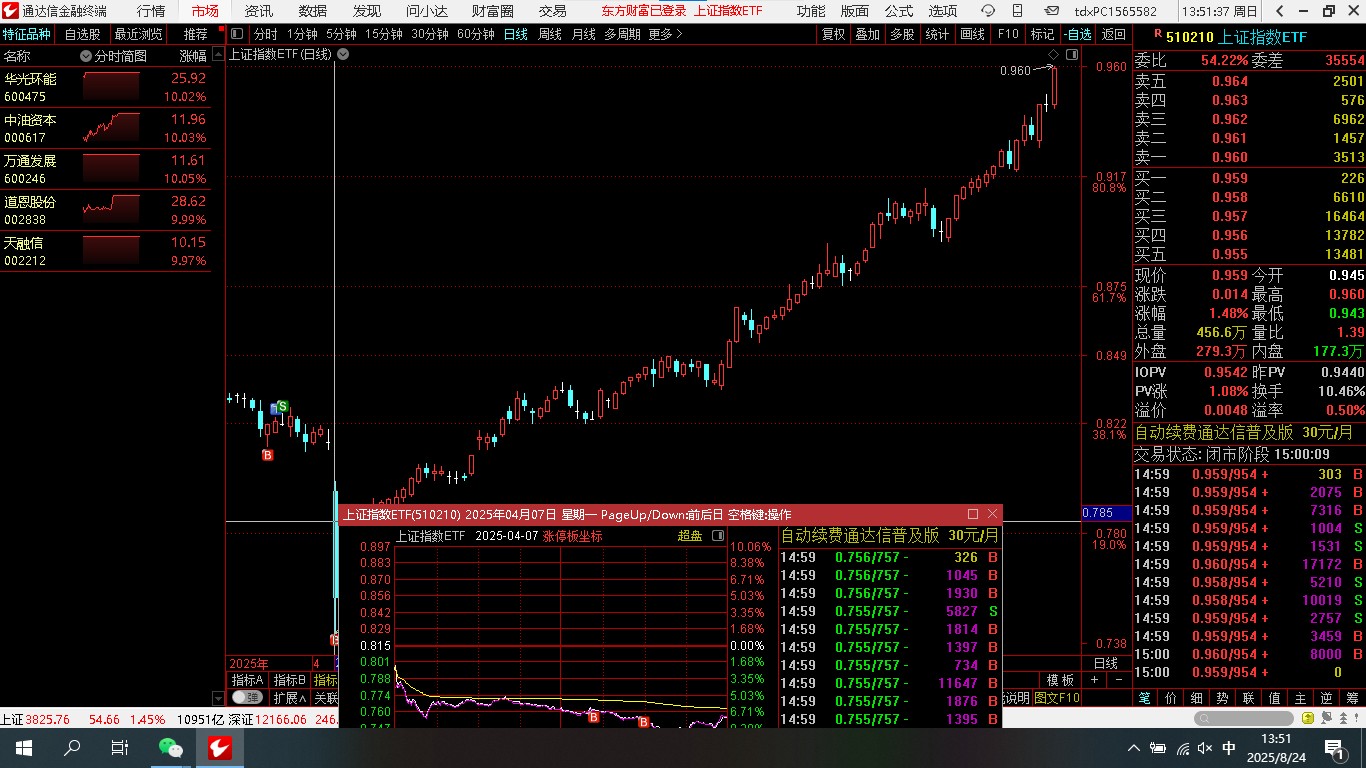Select the 价 tab in tick panel
Screen dimensions: 1366x768
[x=1171, y=698]
